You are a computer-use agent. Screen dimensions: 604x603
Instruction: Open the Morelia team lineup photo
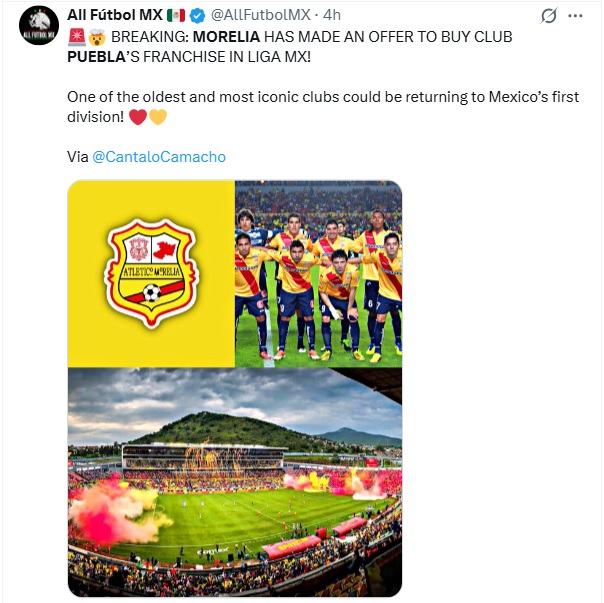tap(319, 274)
